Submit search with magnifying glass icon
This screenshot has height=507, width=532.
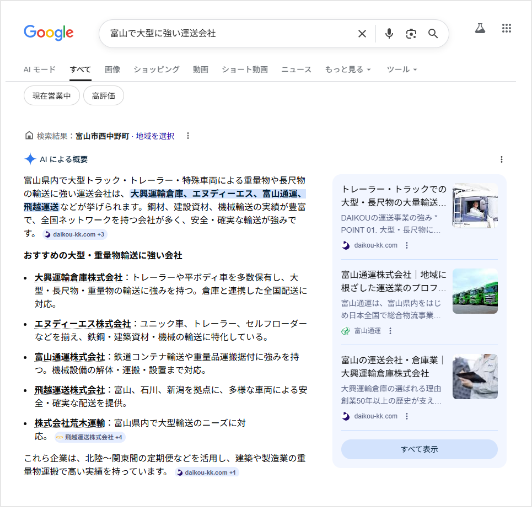(433, 34)
